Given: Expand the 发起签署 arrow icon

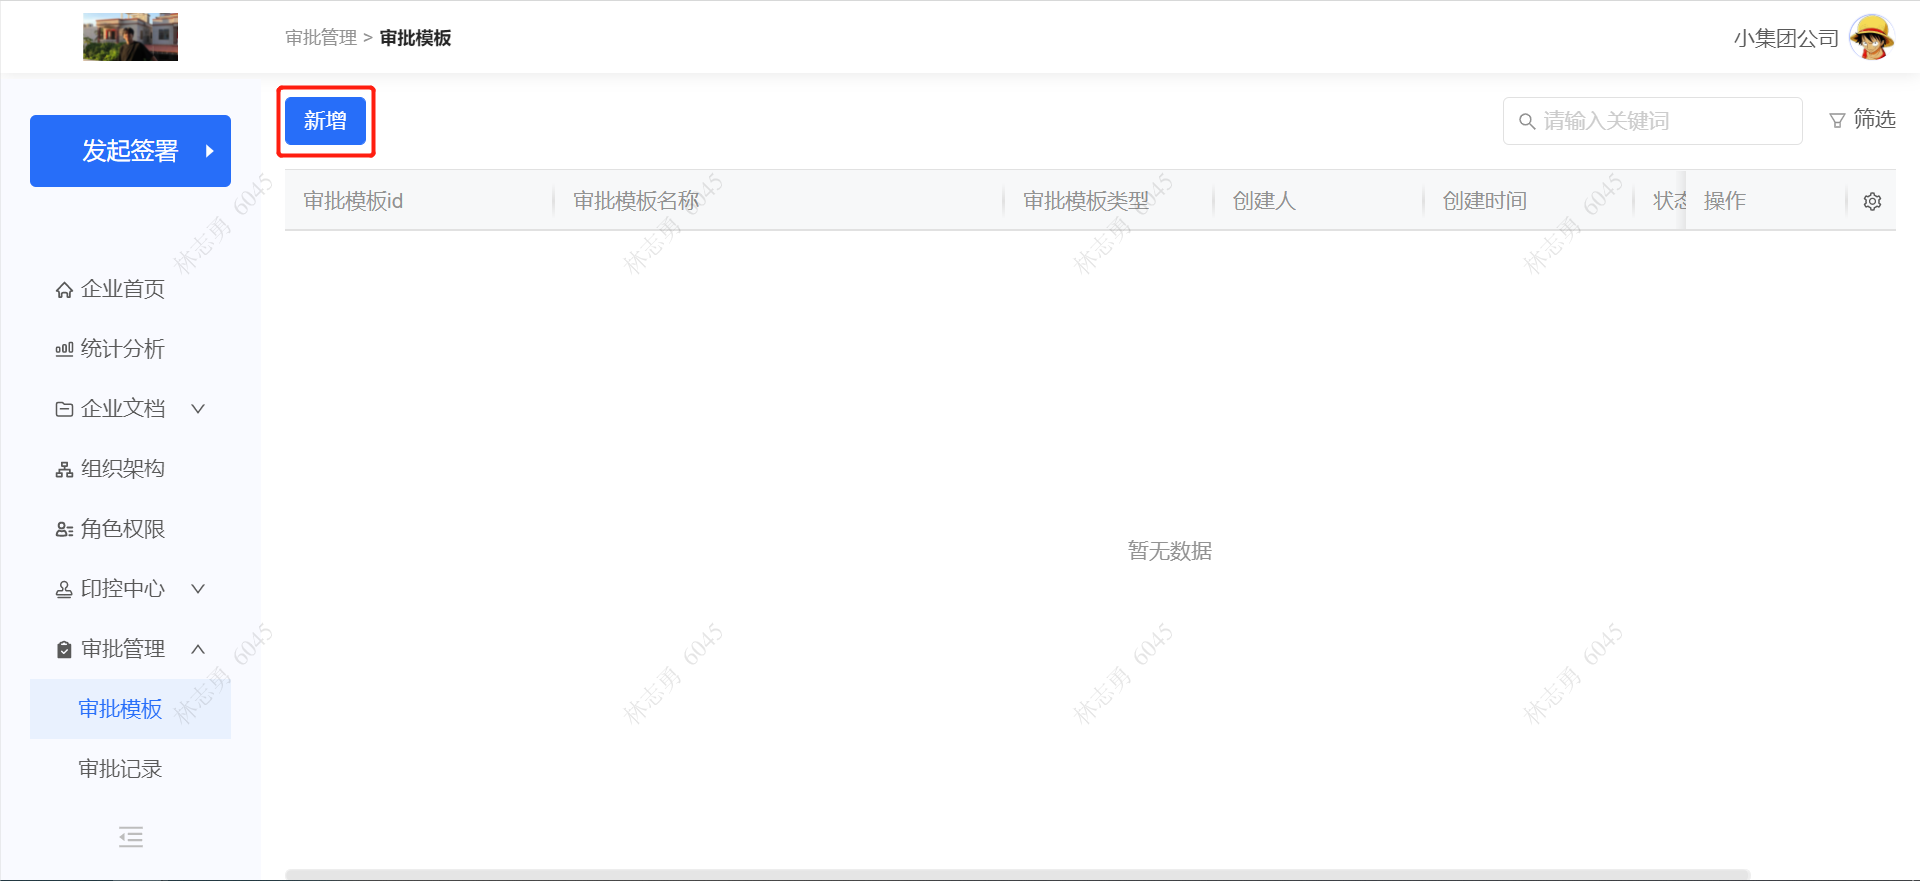Looking at the screenshot, I should tap(210, 151).
